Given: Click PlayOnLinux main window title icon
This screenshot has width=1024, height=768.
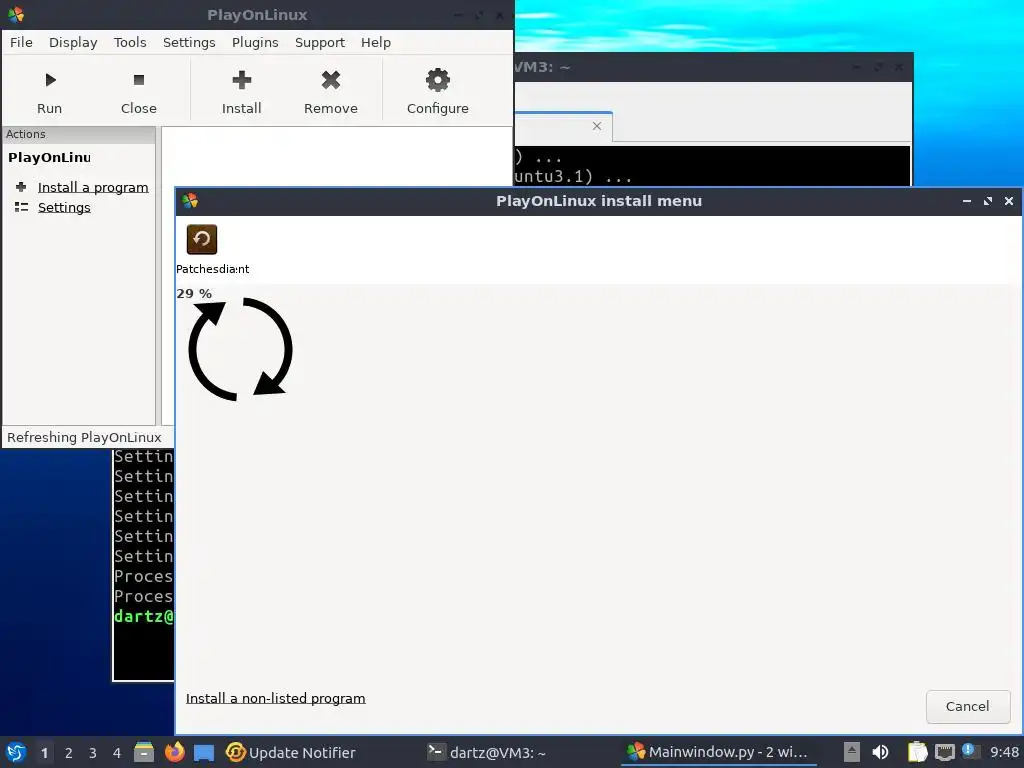Looking at the screenshot, I should 16,14.
